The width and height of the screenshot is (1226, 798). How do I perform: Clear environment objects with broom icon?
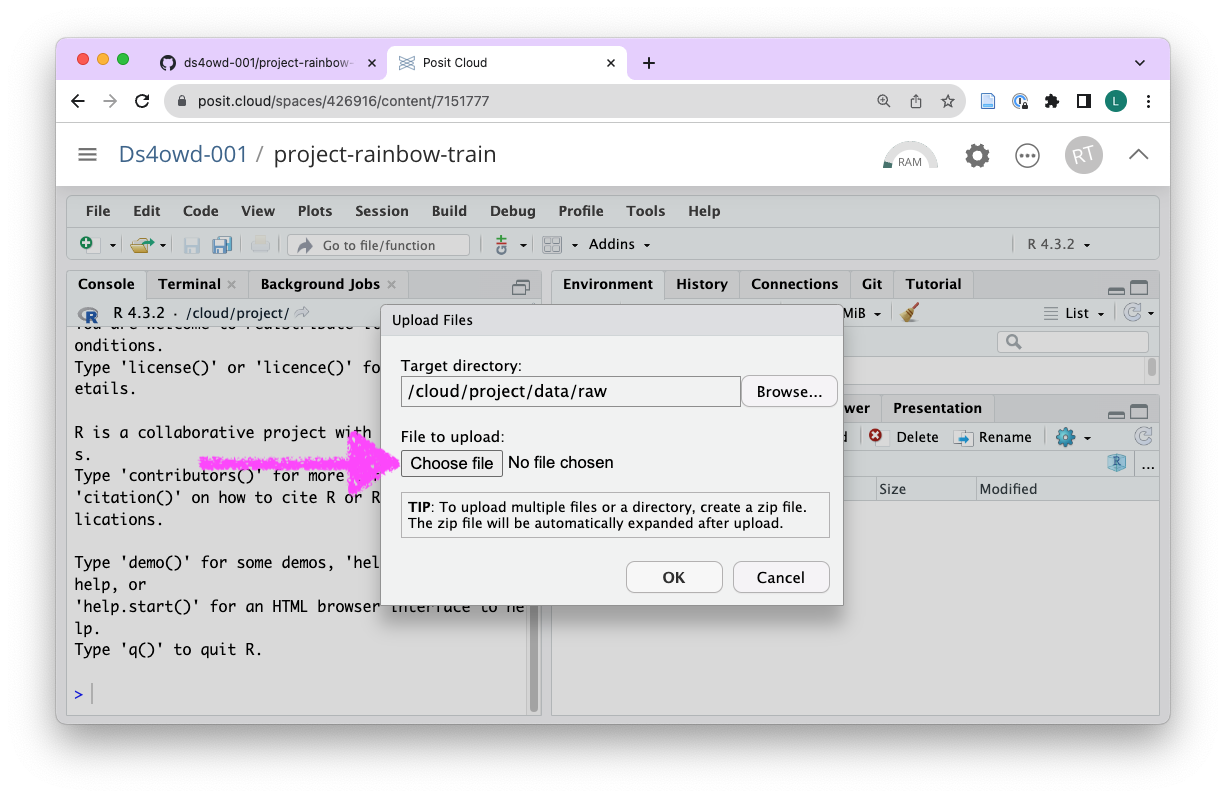coord(909,313)
